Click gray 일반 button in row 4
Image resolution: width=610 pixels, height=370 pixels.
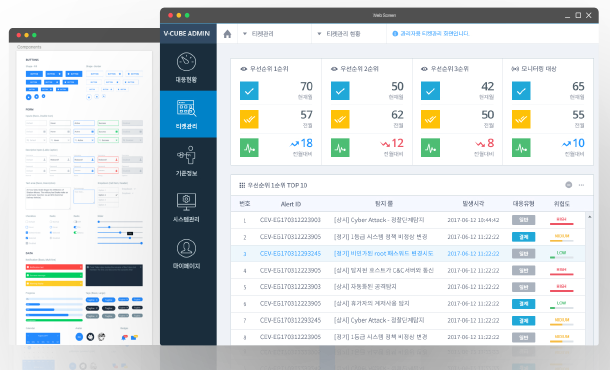523,270
